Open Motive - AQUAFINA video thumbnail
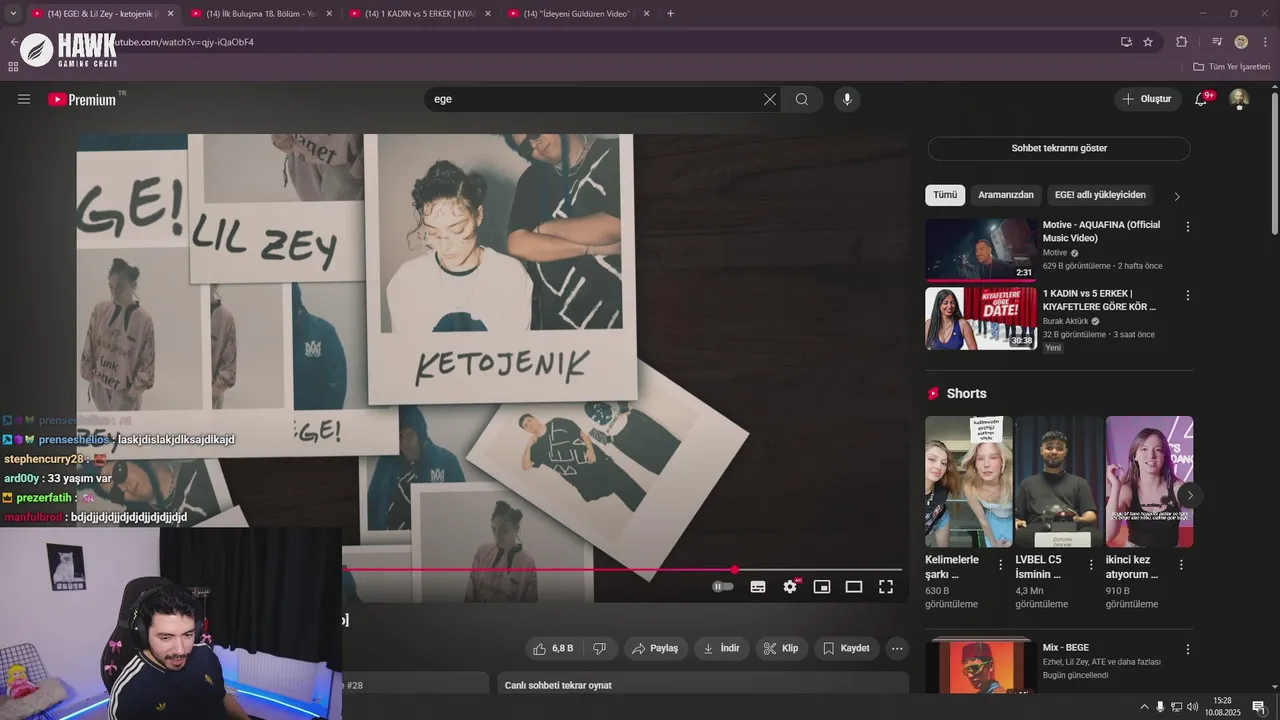Screen dimensions: 1280x720 coord(981,250)
